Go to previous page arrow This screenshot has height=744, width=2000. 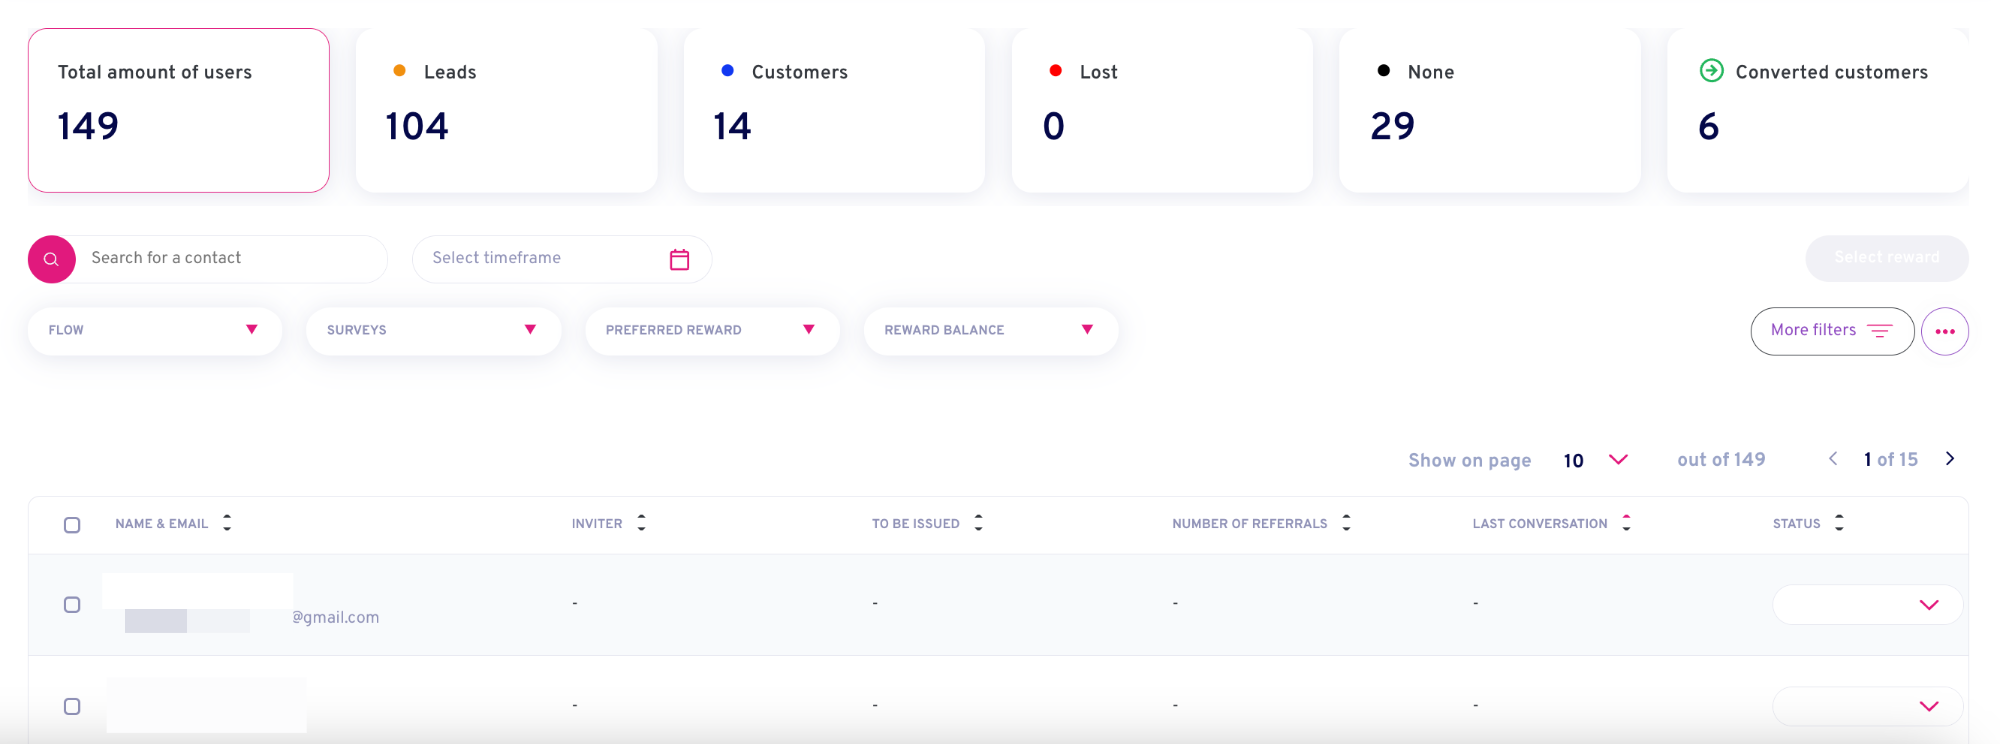tap(1833, 459)
